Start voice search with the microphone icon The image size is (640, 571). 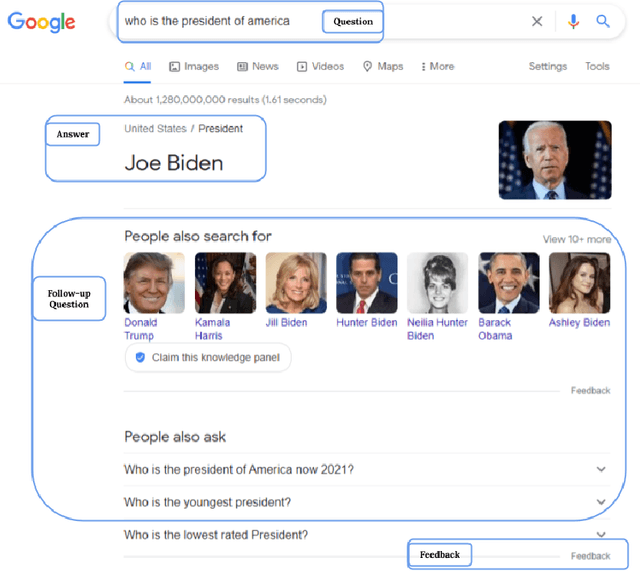pos(573,21)
